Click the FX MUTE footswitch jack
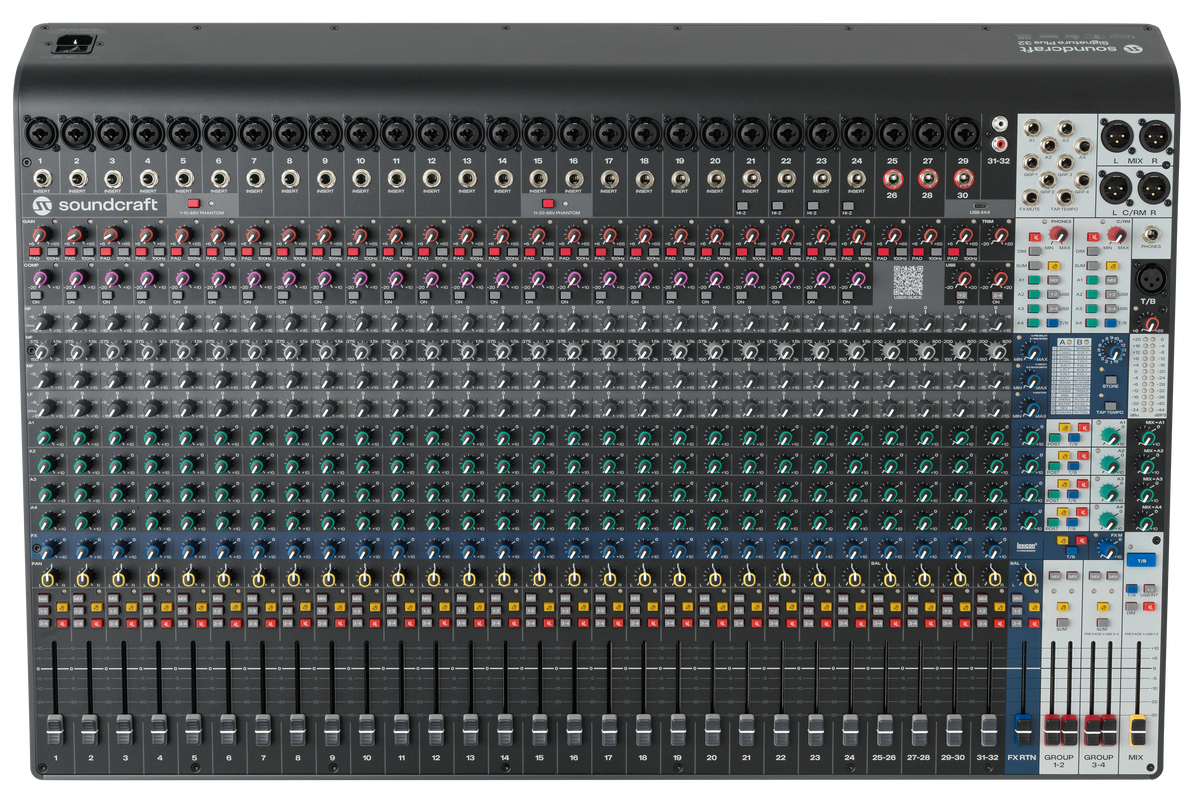The height and width of the screenshot is (801, 1200). point(1031,198)
